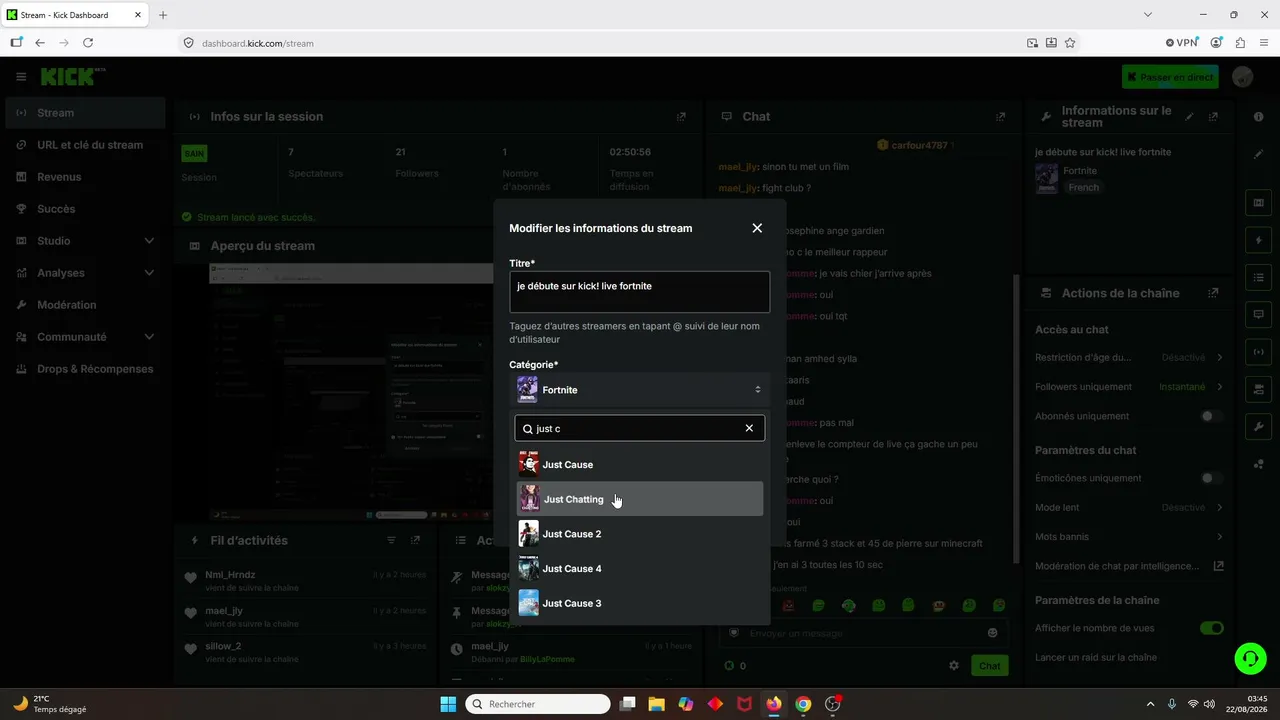Toggle Émoticônes uniquement switch
The image size is (1280, 720).
[1212, 478]
